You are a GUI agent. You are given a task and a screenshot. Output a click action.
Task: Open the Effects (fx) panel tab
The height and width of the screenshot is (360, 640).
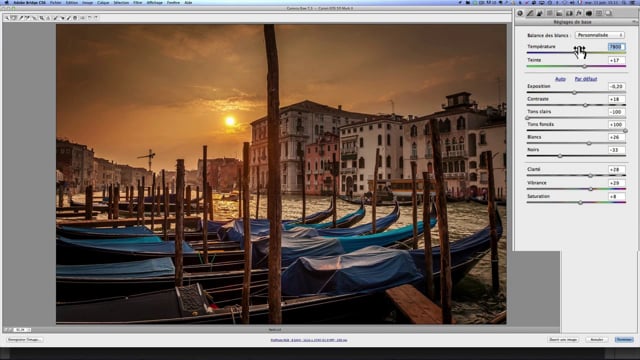point(579,13)
